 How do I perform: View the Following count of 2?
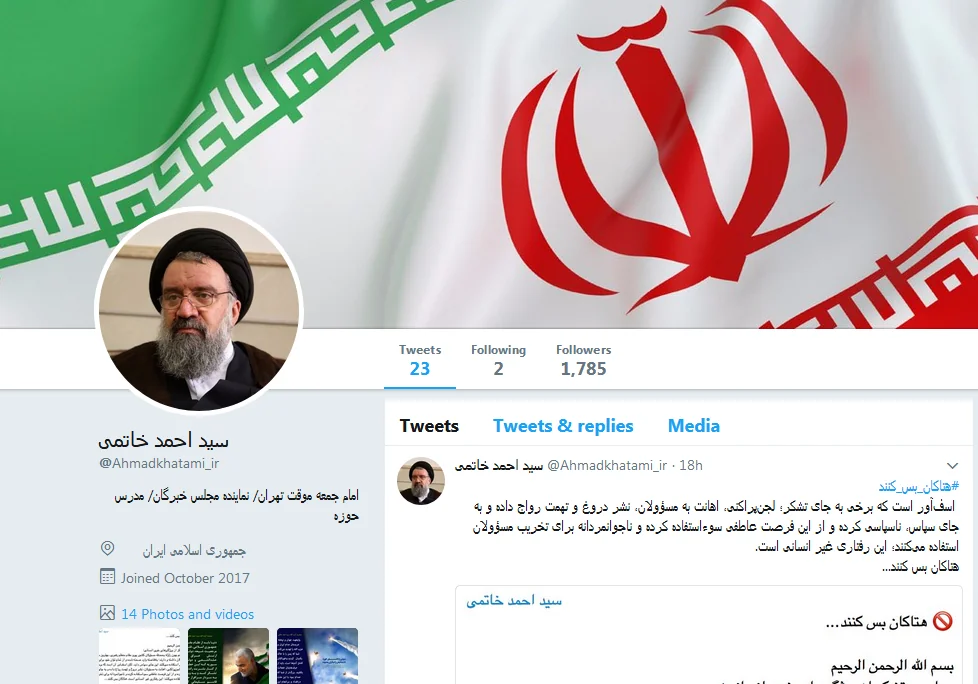tap(498, 360)
